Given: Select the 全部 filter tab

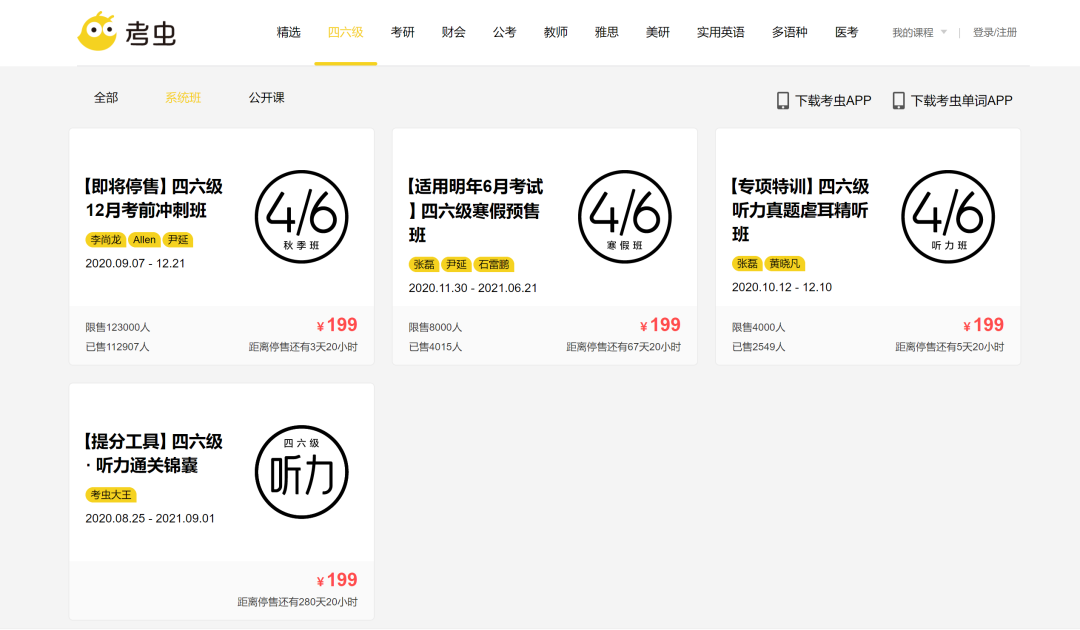Looking at the screenshot, I should [x=105, y=99].
